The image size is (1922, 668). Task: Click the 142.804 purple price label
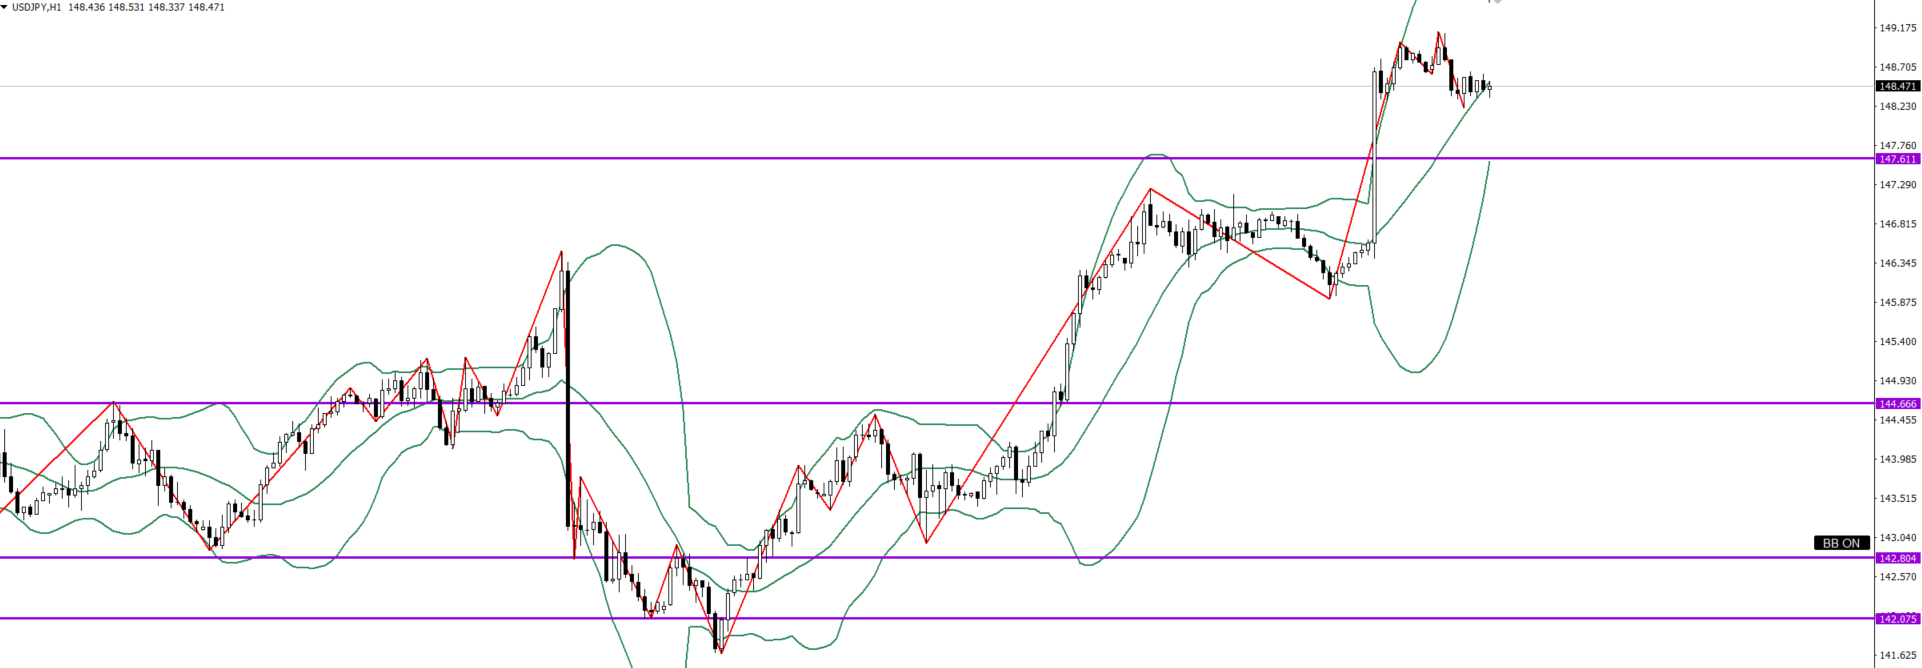coord(1897,558)
